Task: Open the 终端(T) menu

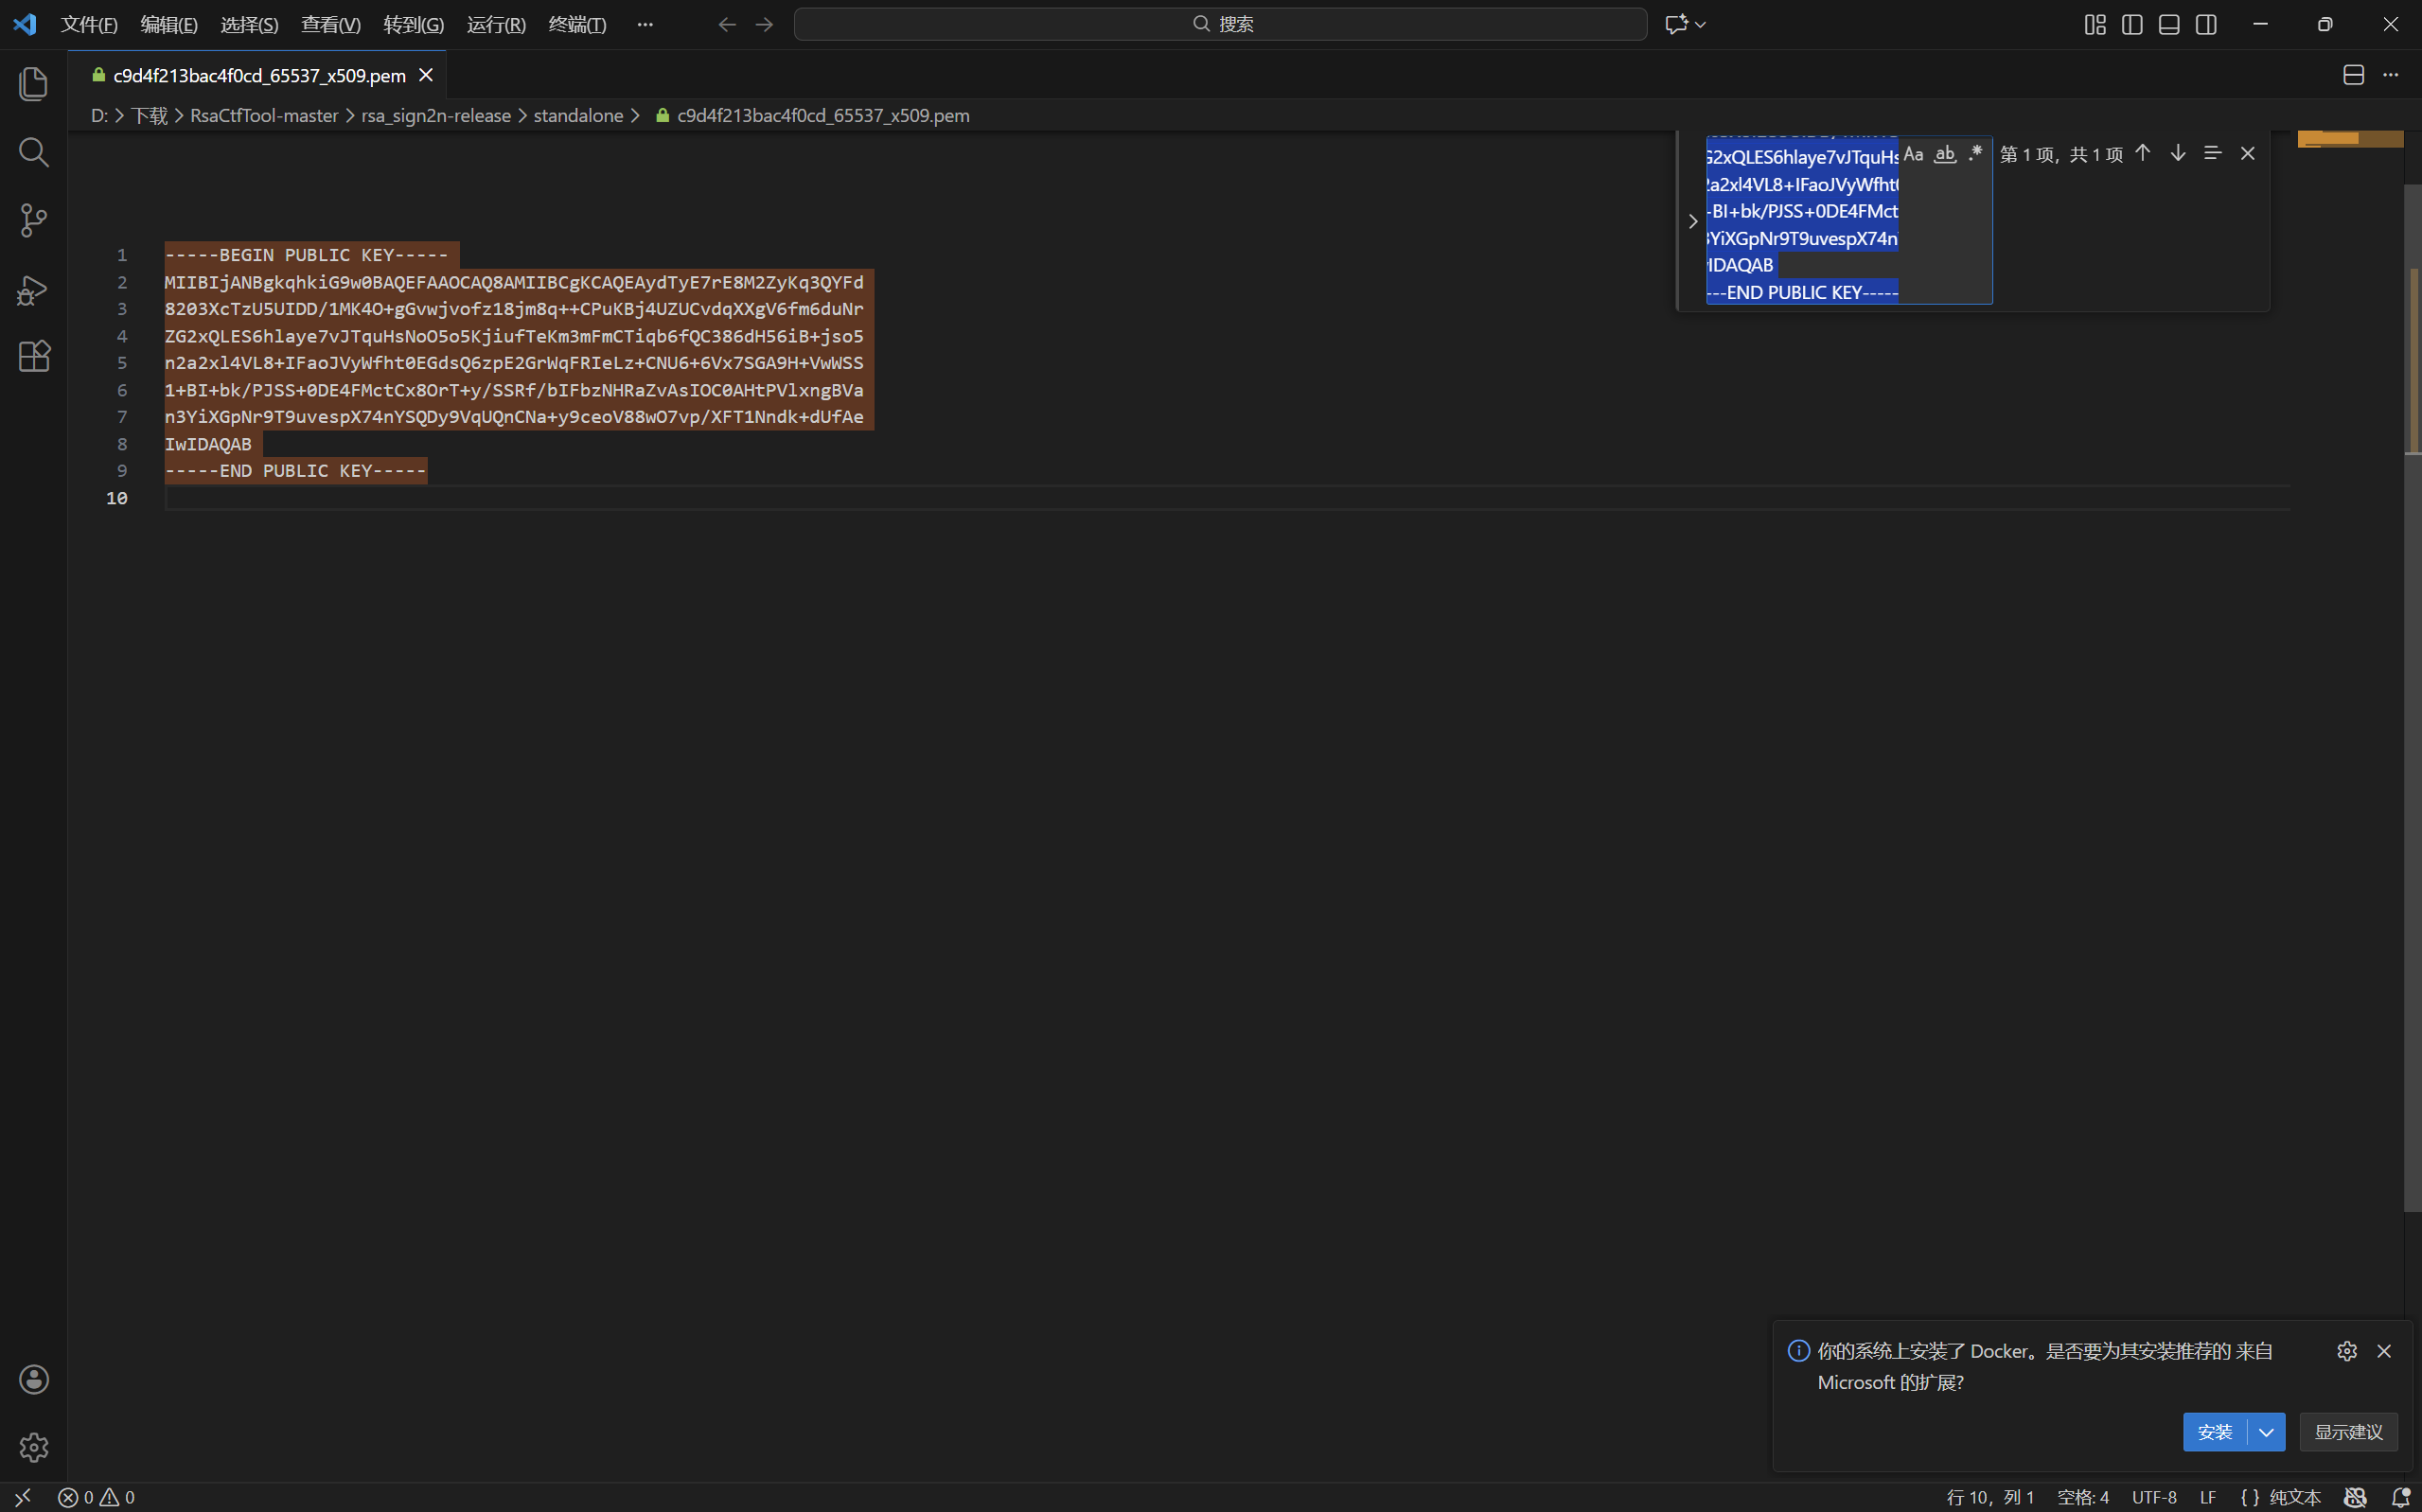Action: tap(577, 24)
